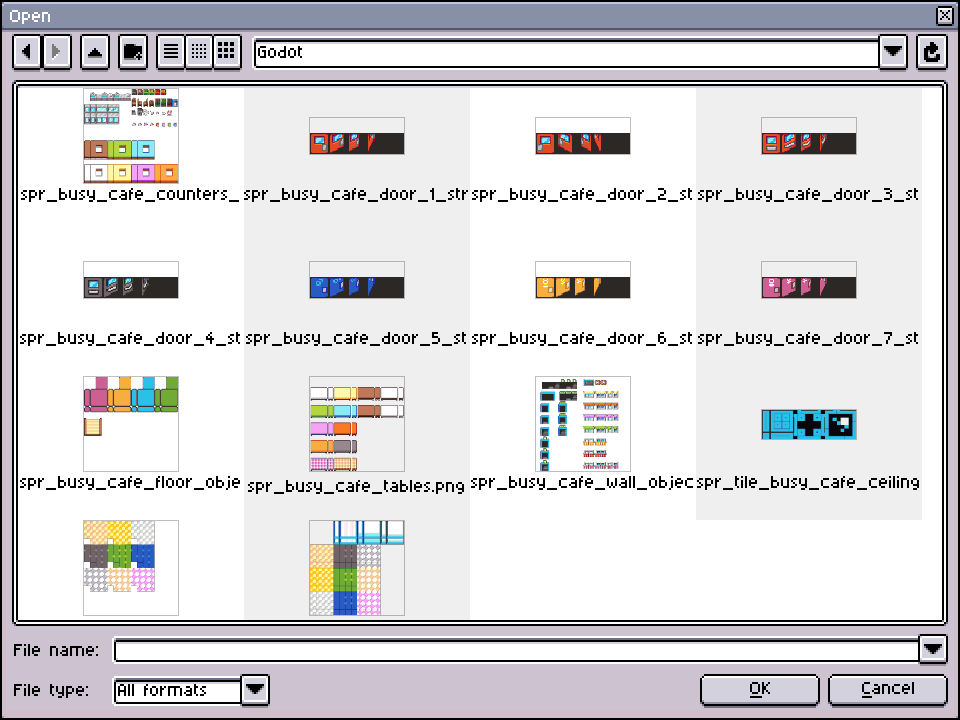Click the spr_busy_cafe_door_6_st file name

click(x=582, y=339)
